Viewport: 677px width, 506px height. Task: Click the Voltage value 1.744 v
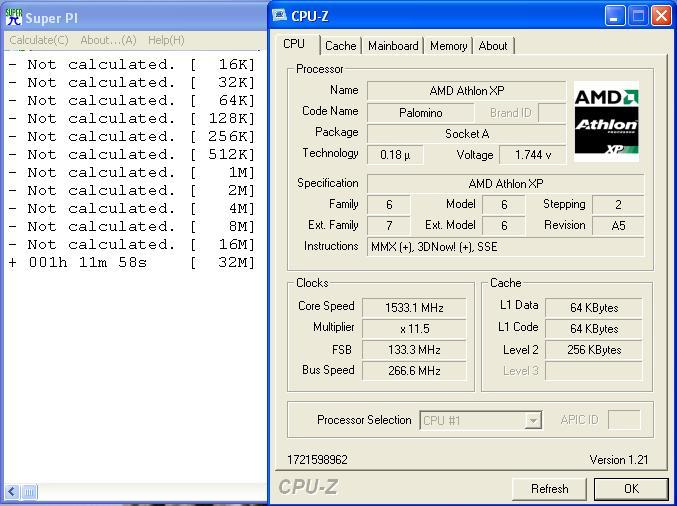tap(532, 155)
